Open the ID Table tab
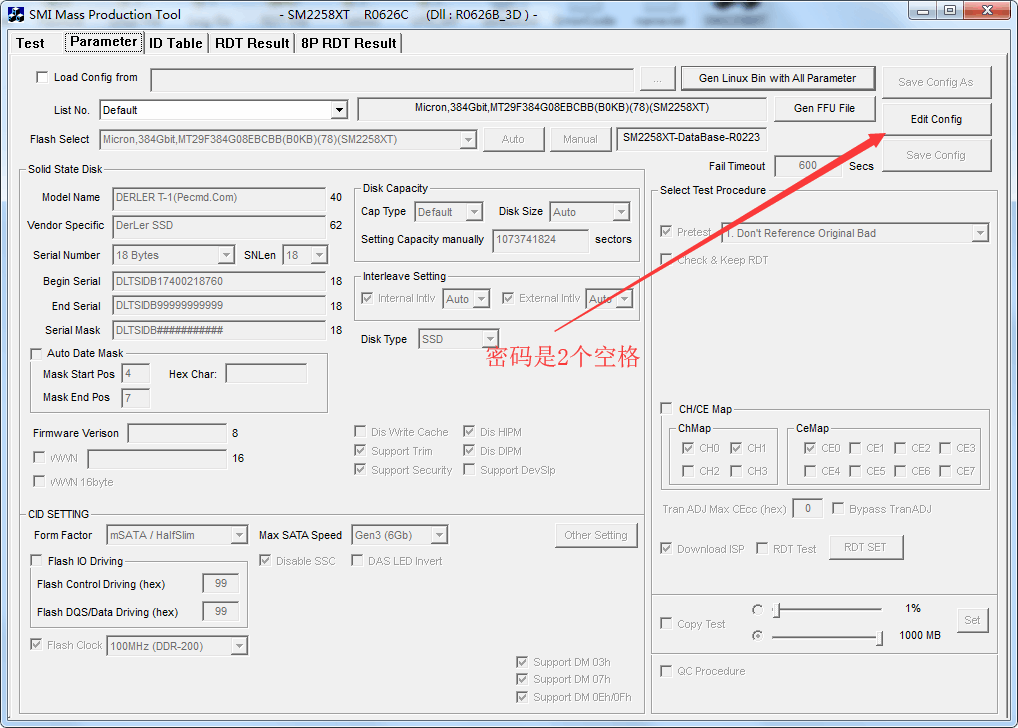This screenshot has width=1018, height=728. 176,43
